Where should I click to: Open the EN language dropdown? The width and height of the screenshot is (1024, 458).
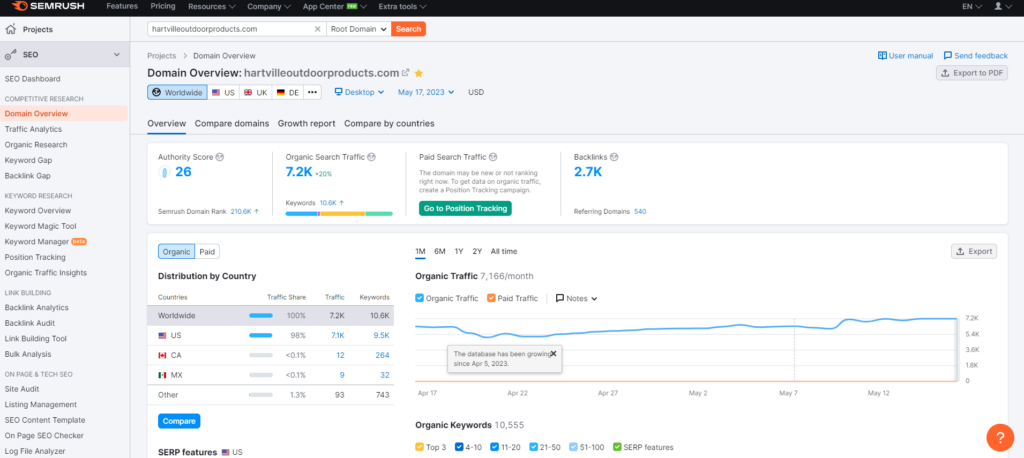click(x=972, y=7)
